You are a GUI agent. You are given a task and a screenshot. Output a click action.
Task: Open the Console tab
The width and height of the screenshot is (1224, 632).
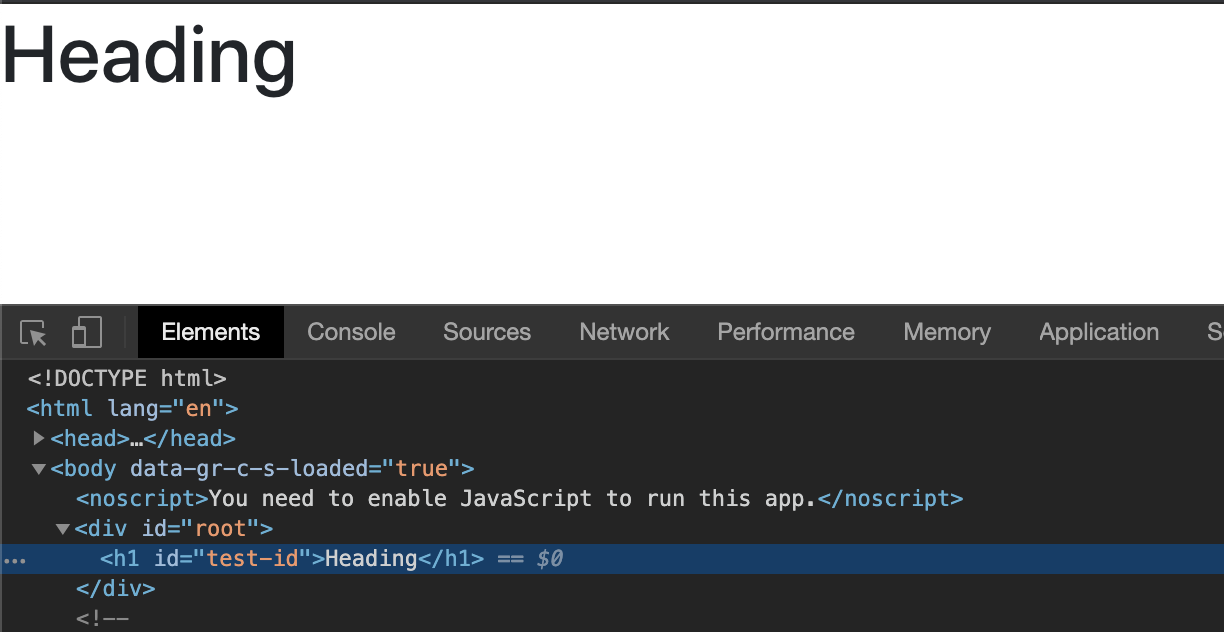tap(351, 332)
